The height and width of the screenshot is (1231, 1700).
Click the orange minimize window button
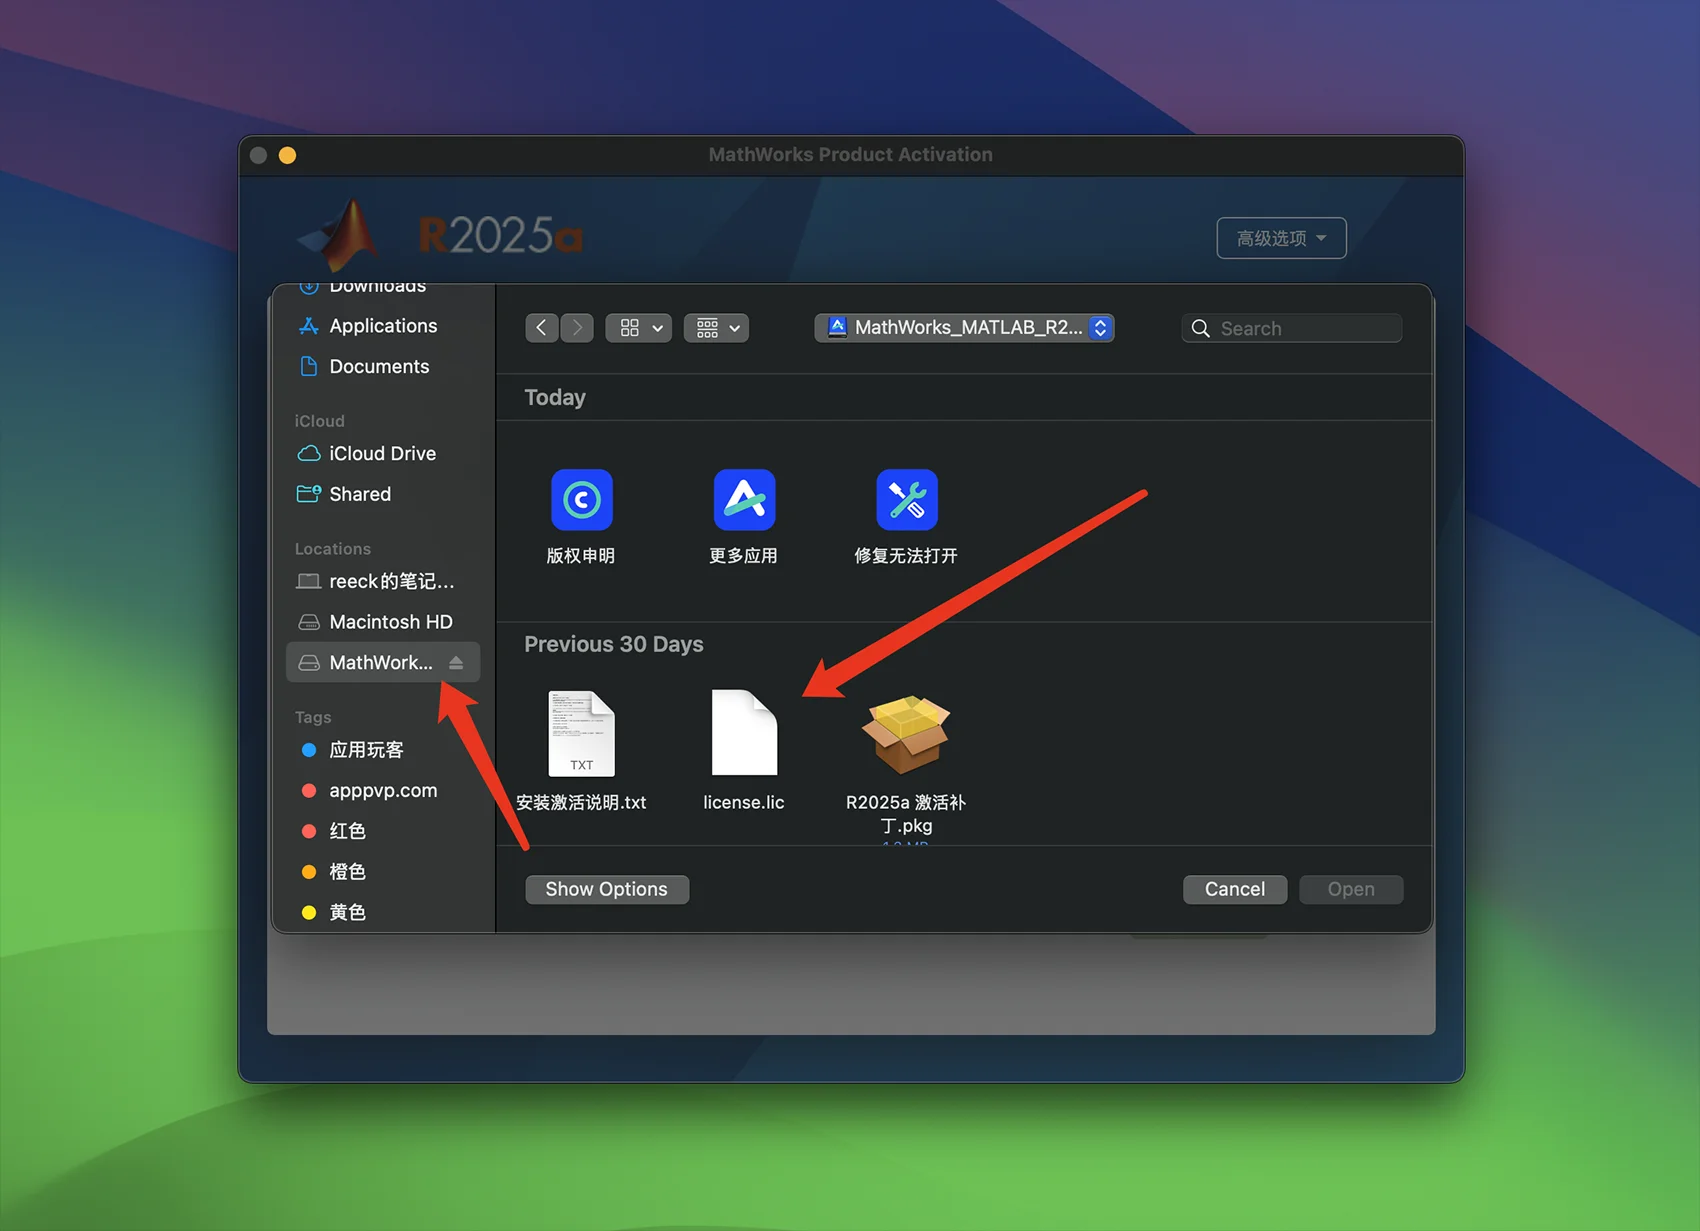[x=287, y=155]
